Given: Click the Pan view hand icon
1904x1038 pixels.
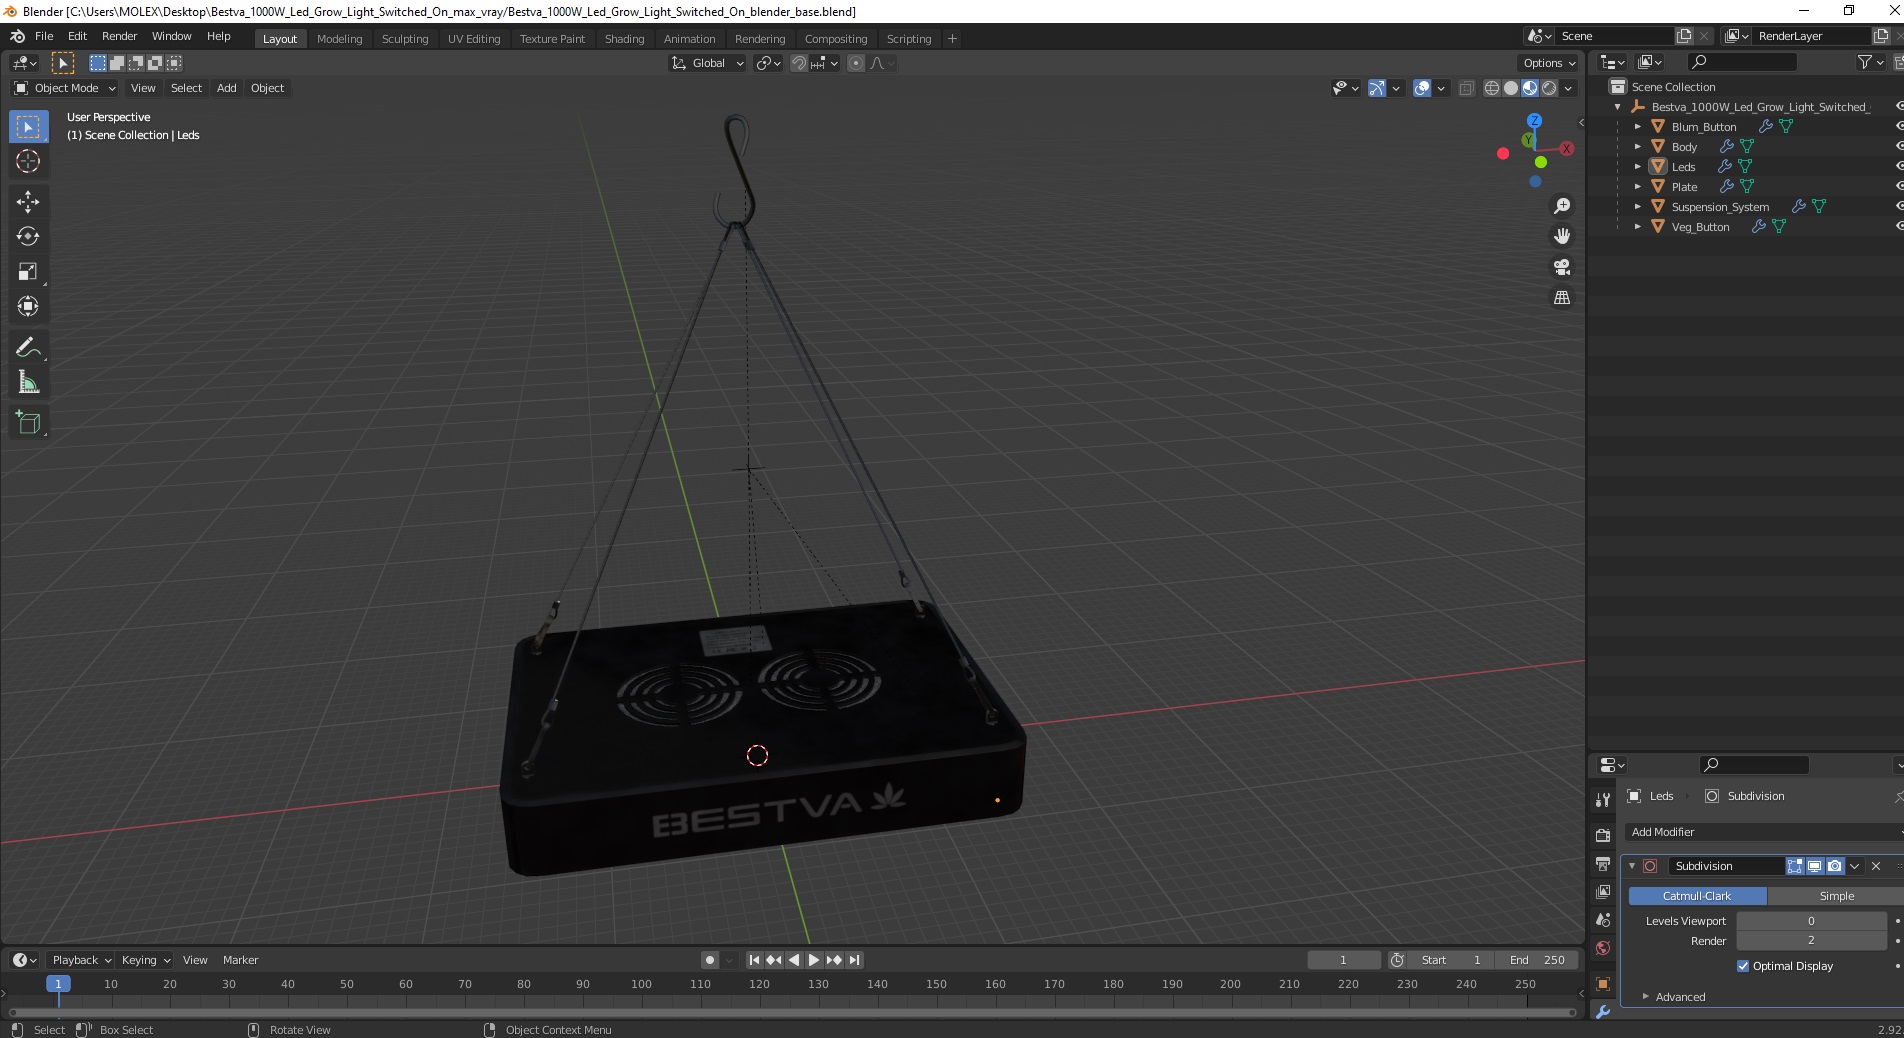Looking at the screenshot, I should 1562,236.
